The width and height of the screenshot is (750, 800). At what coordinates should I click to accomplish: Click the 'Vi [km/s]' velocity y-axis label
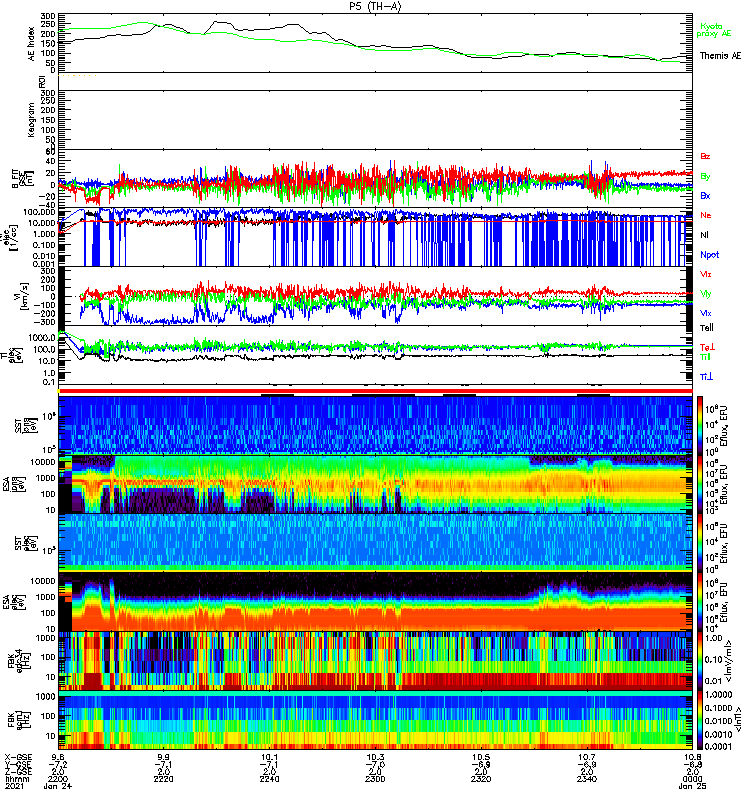[23, 297]
